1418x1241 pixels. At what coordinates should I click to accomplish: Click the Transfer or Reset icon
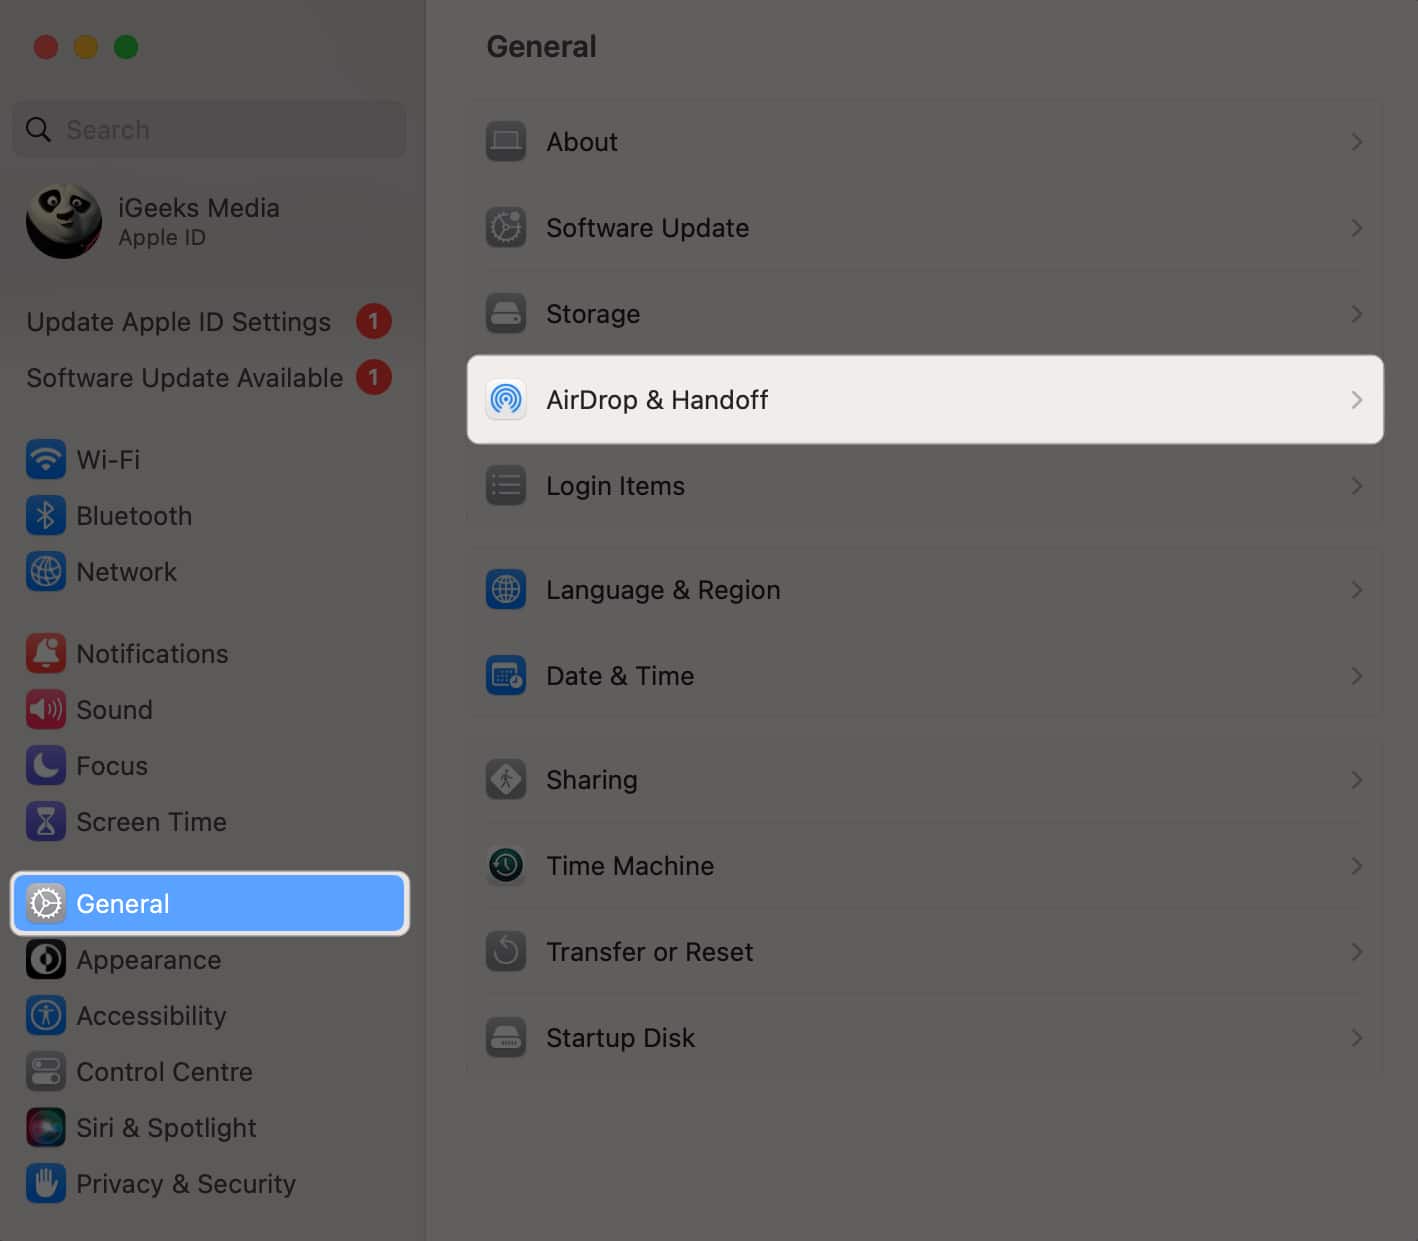pyautogui.click(x=506, y=952)
